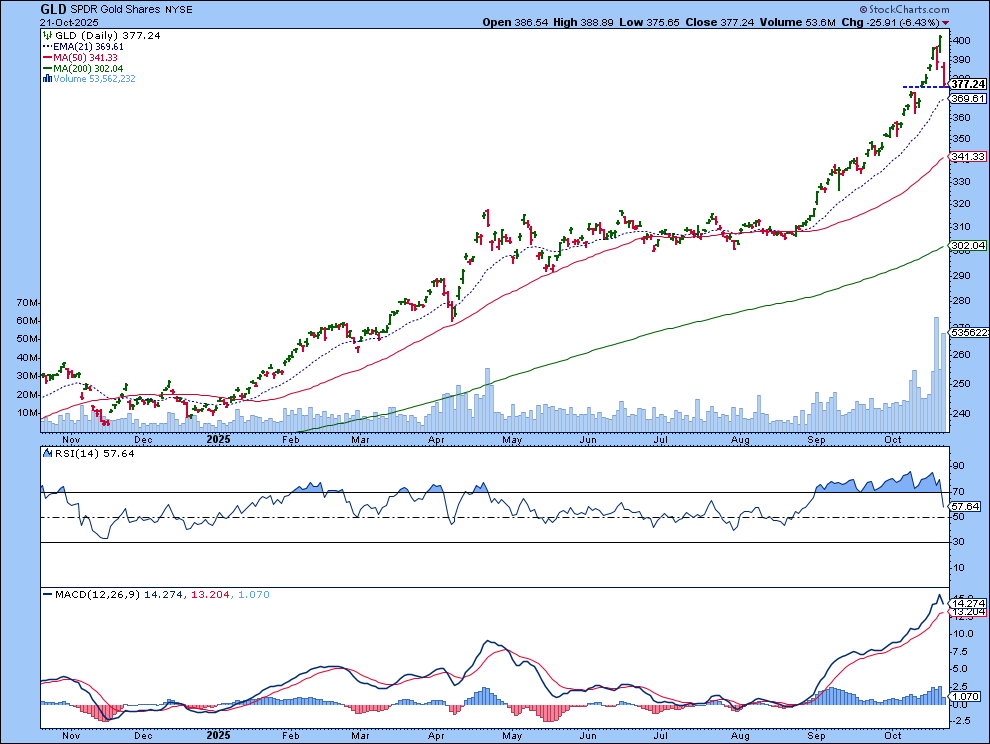This screenshot has width=990, height=744.
Task: Click the 369.61 EMA value tag on axis
Action: click(968, 99)
